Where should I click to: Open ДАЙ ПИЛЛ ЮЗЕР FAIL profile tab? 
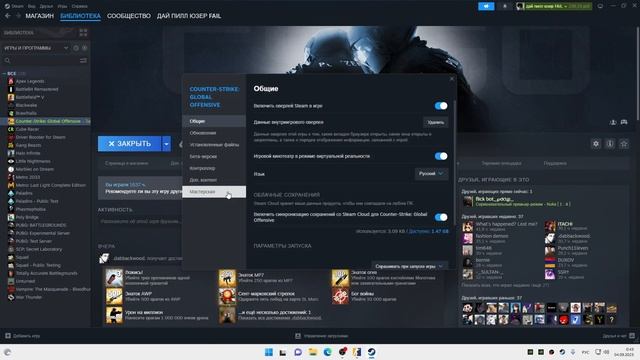[189, 16]
